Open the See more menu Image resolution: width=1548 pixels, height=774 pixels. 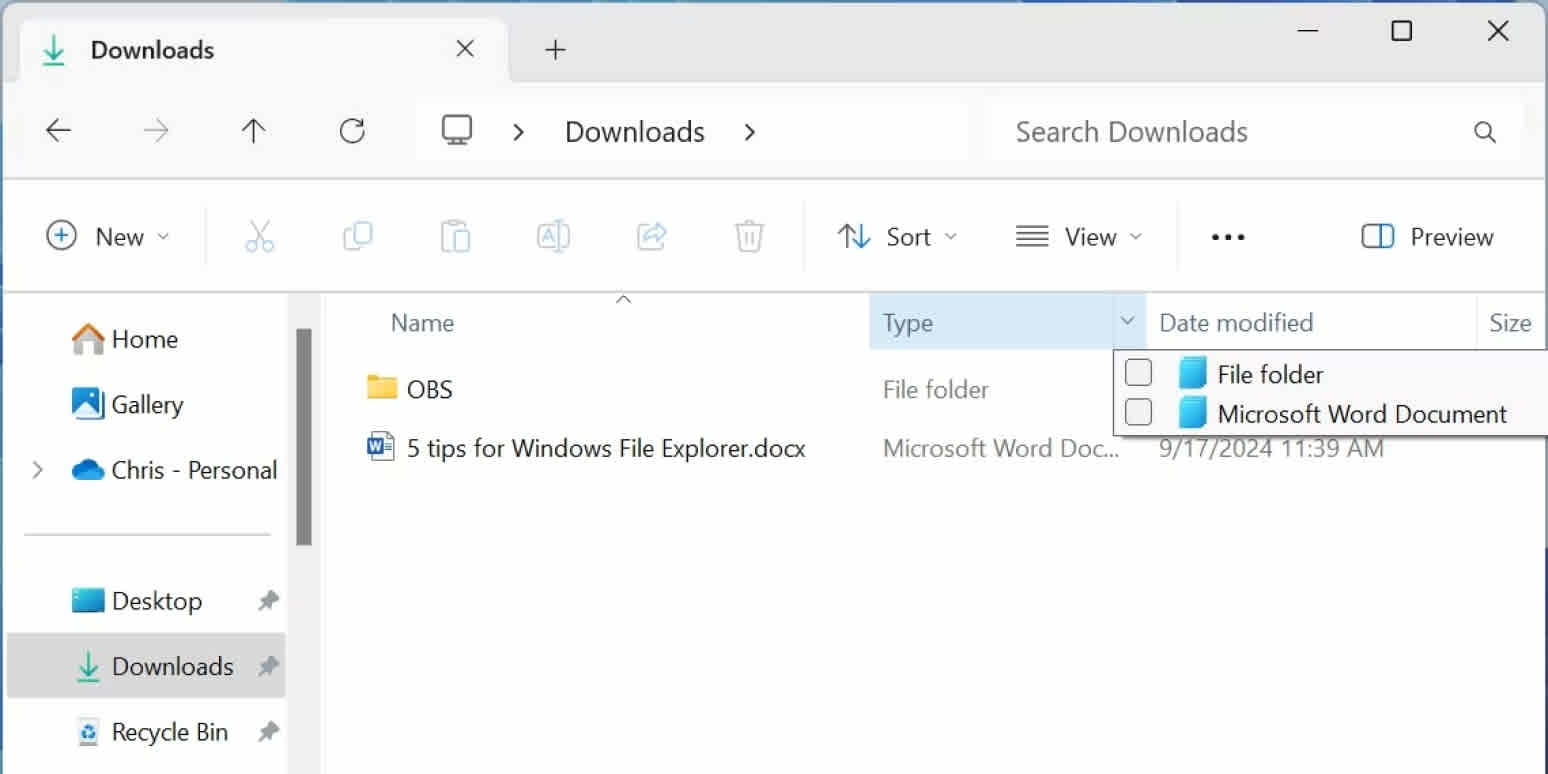1227,236
